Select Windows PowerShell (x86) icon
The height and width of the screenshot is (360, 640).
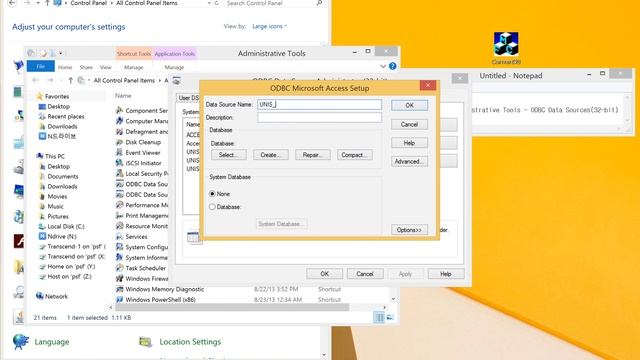pyautogui.click(x=120, y=300)
